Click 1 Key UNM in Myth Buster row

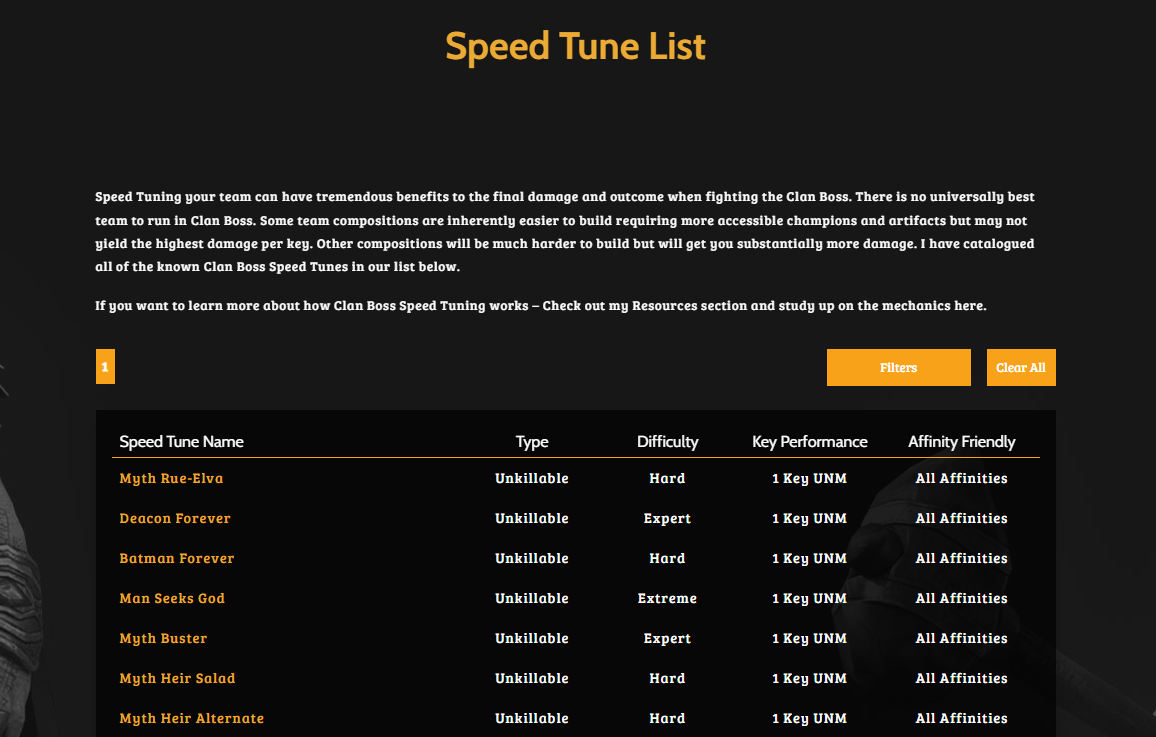coord(809,638)
